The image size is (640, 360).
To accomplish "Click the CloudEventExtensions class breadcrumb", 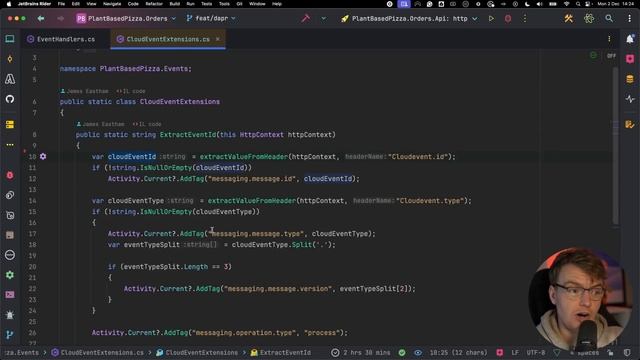I will (198, 352).
